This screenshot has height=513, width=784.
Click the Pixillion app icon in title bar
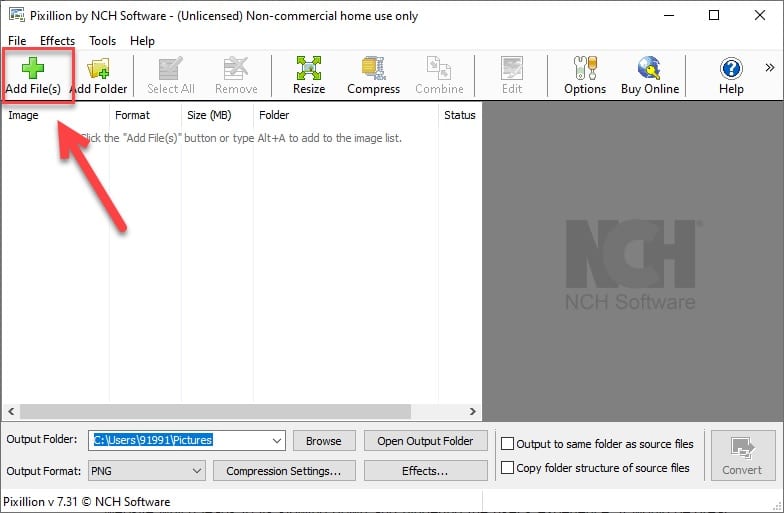coord(16,15)
